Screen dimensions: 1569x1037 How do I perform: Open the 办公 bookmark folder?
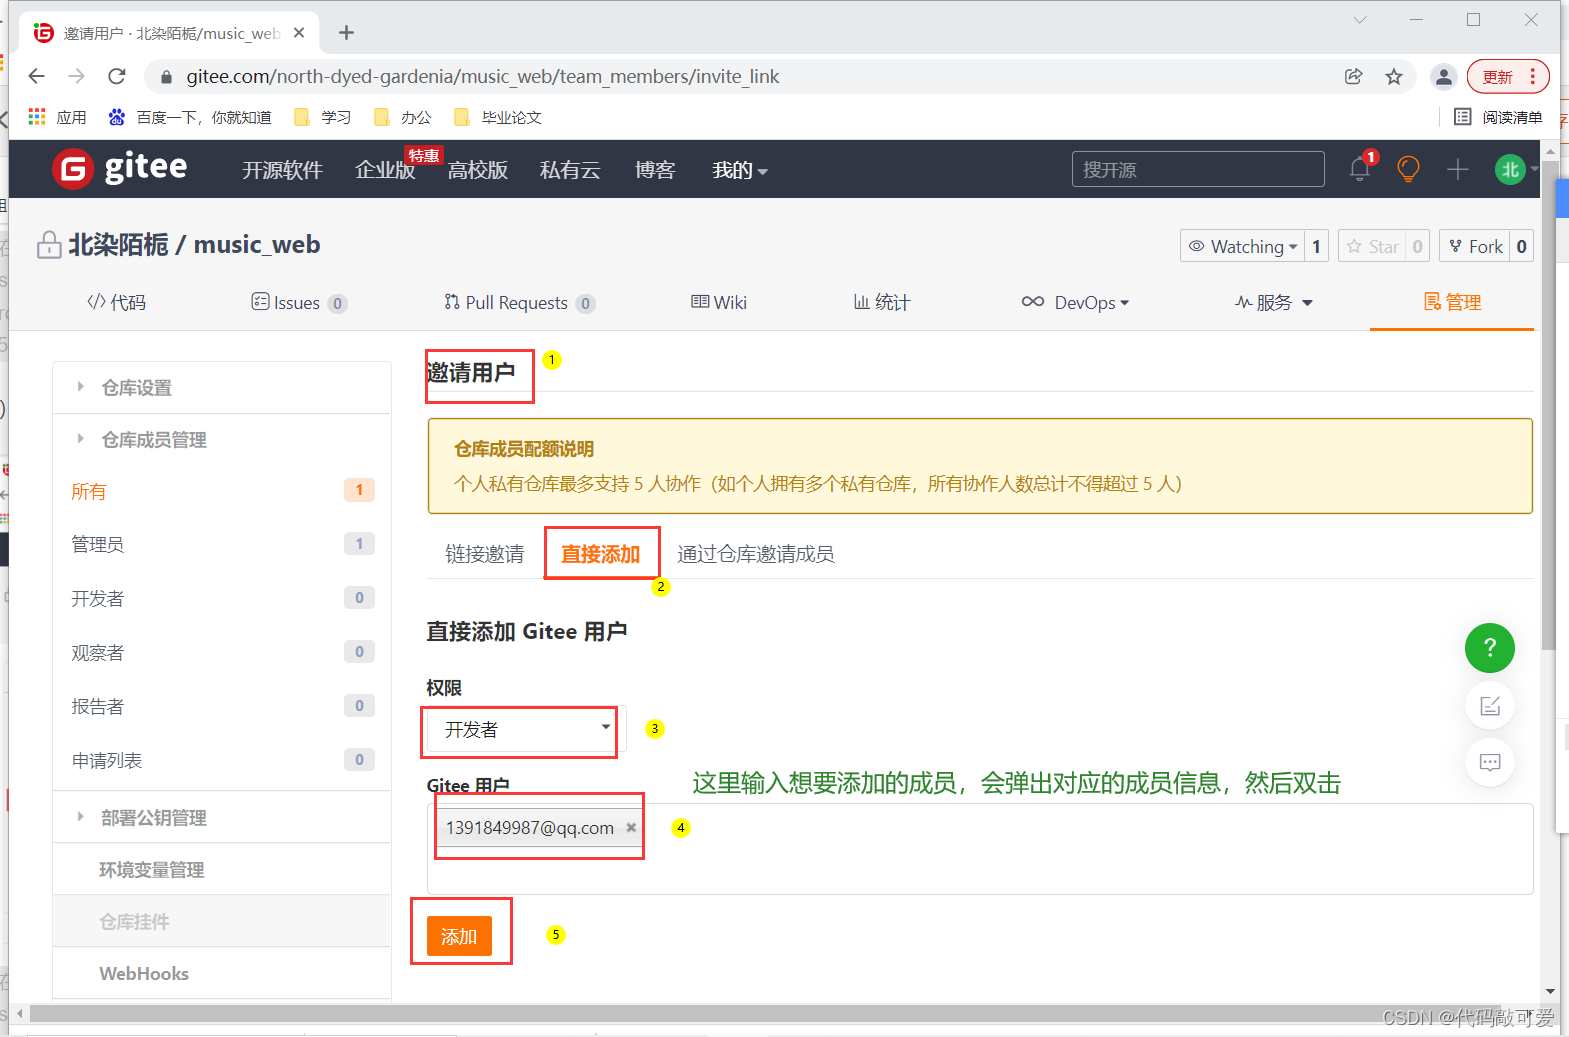402,117
